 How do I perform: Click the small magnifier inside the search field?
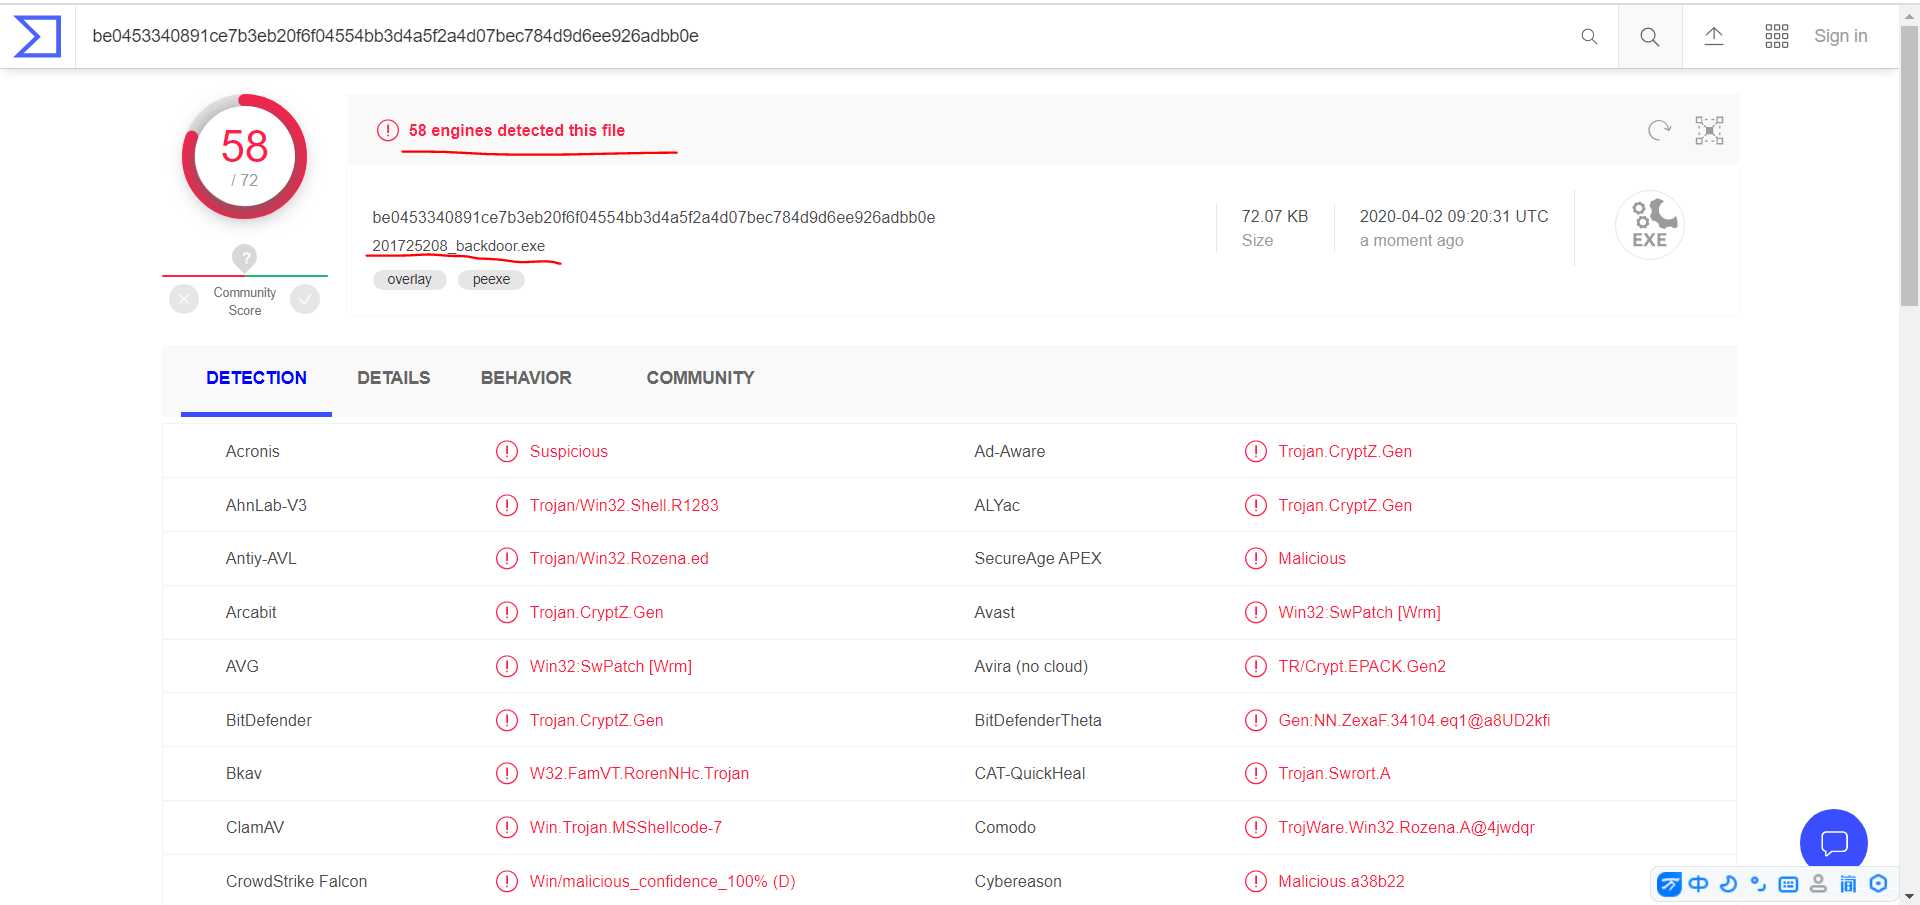coord(1589,36)
